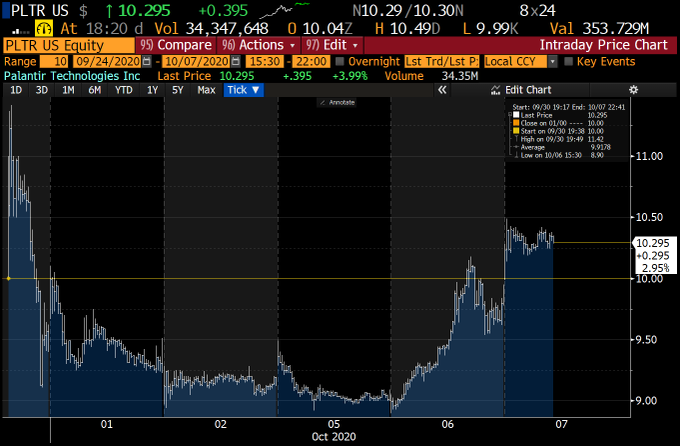Open the Local CCY dropdown arrow
680x446 pixels.
click(552, 61)
